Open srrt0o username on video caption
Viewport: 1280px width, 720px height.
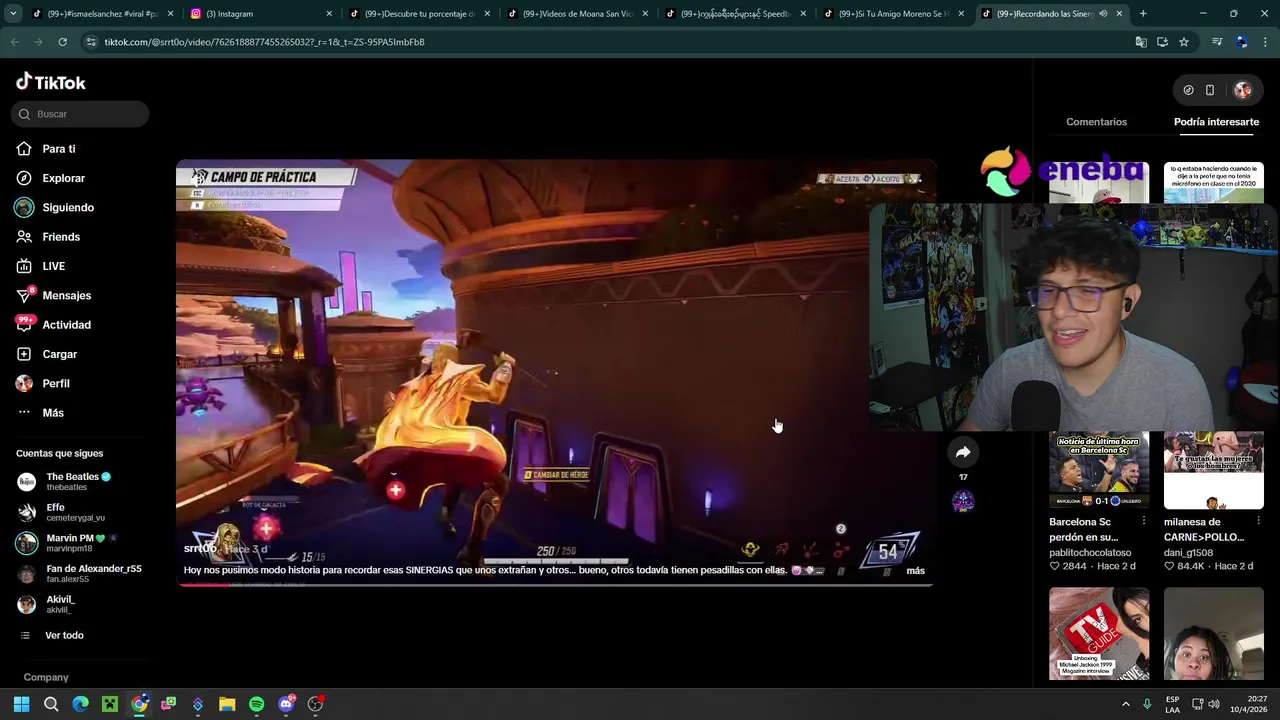200,549
